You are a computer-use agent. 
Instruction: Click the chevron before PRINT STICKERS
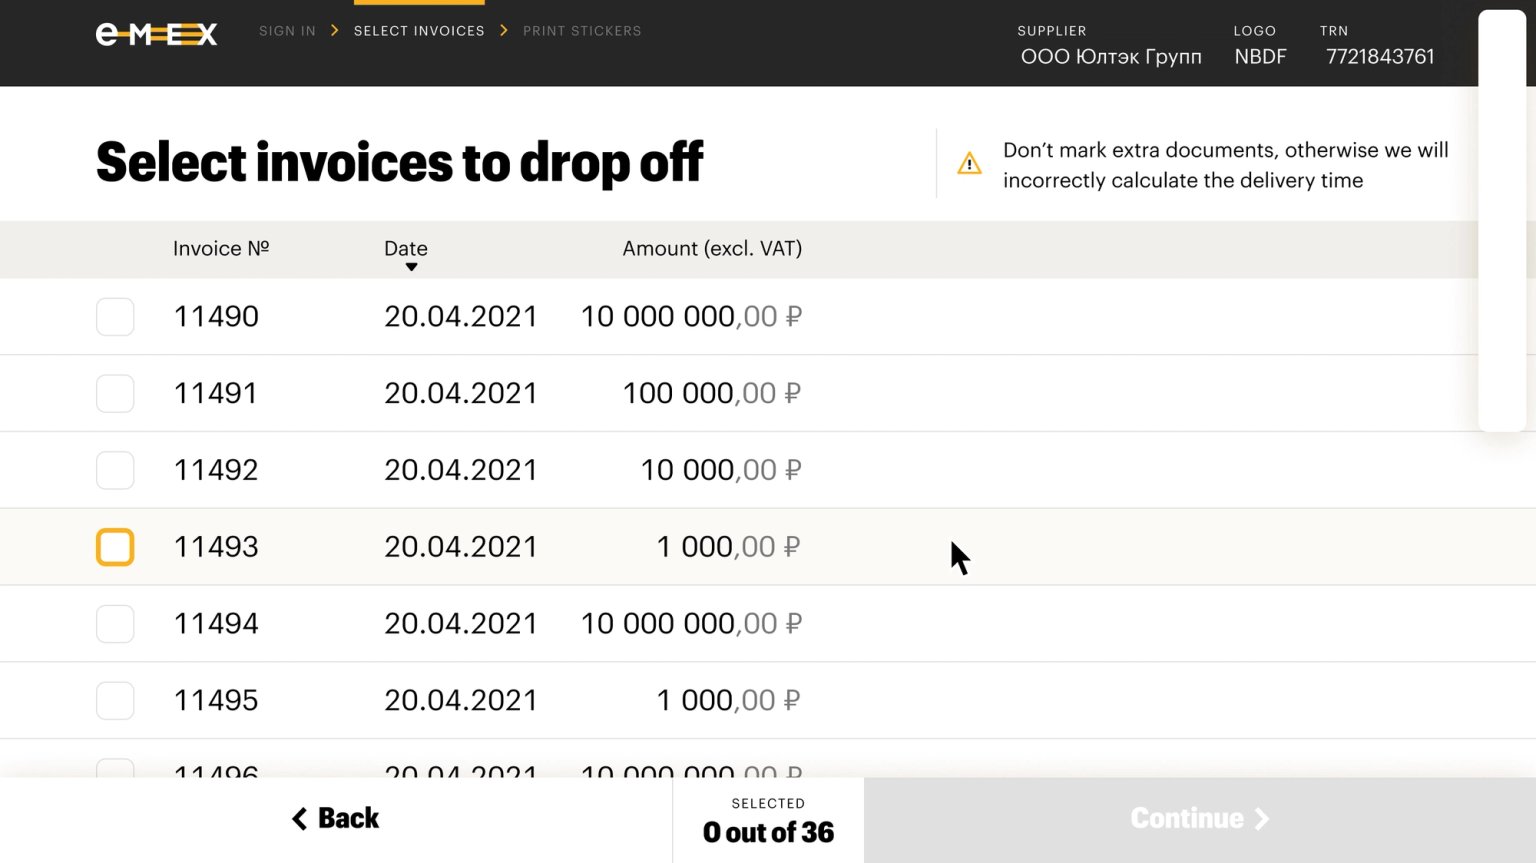pos(505,31)
